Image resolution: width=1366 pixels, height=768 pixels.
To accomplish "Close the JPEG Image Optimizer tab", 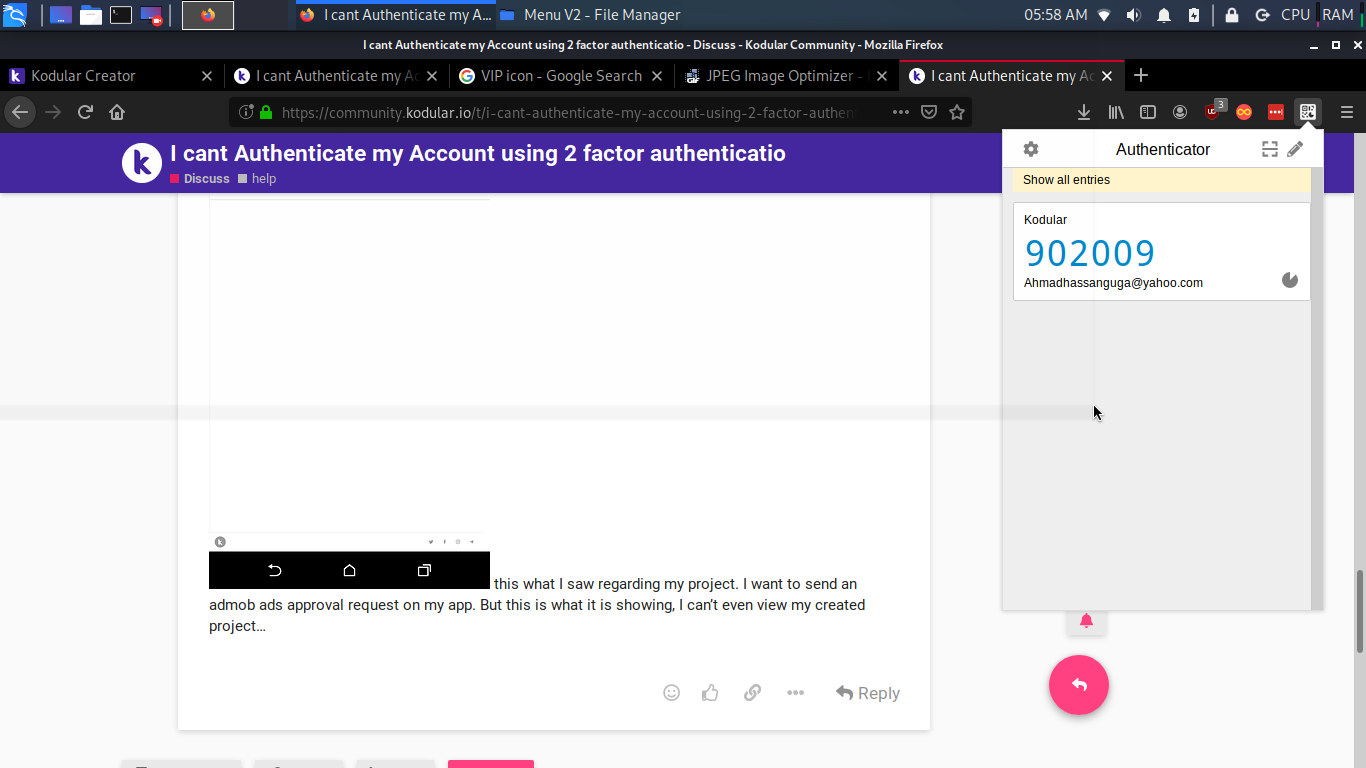I will (882, 76).
